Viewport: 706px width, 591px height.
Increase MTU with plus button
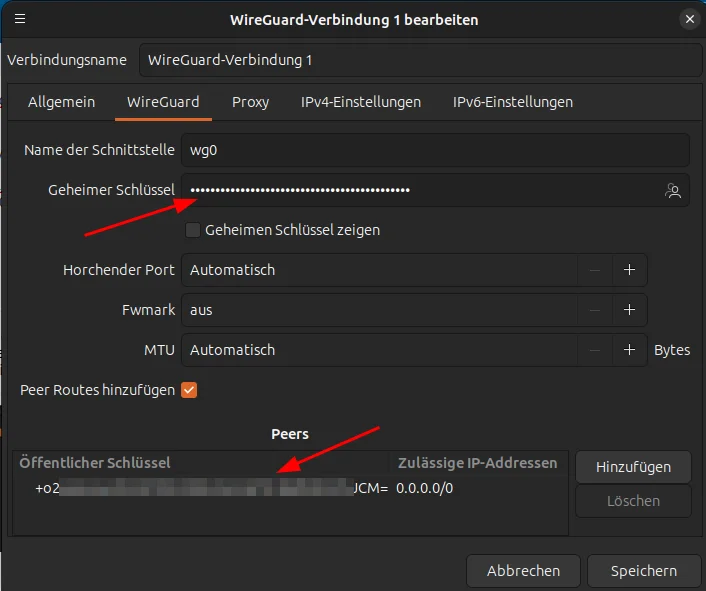629,350
